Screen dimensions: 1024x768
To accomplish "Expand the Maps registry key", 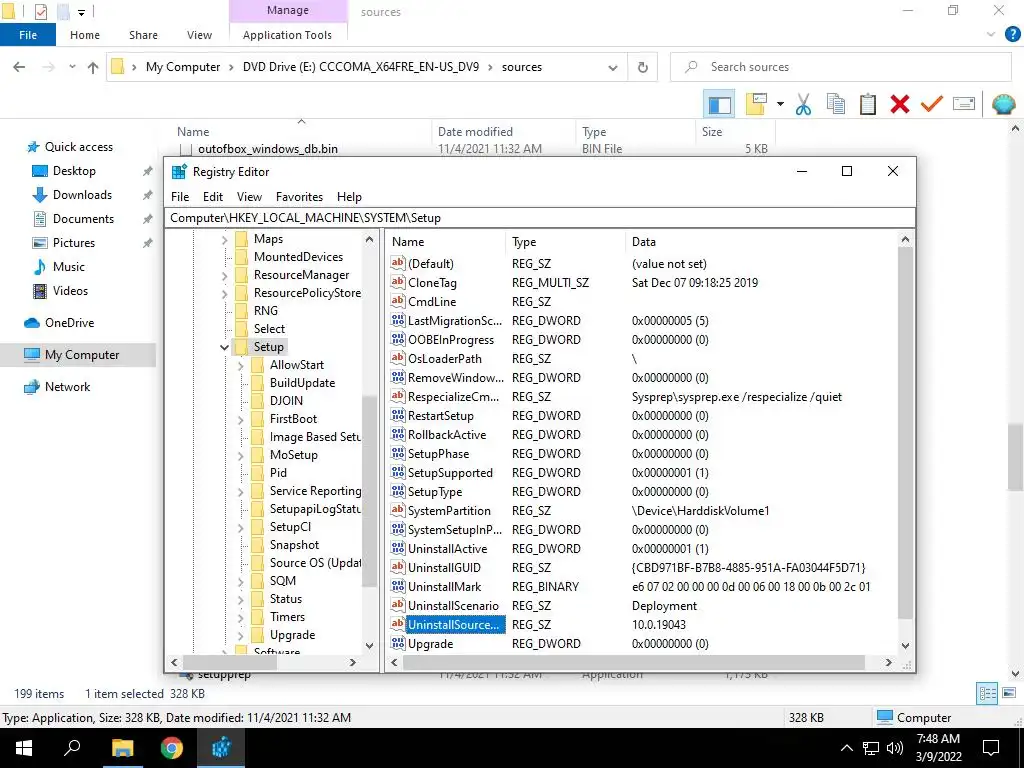I will (224, 240).
